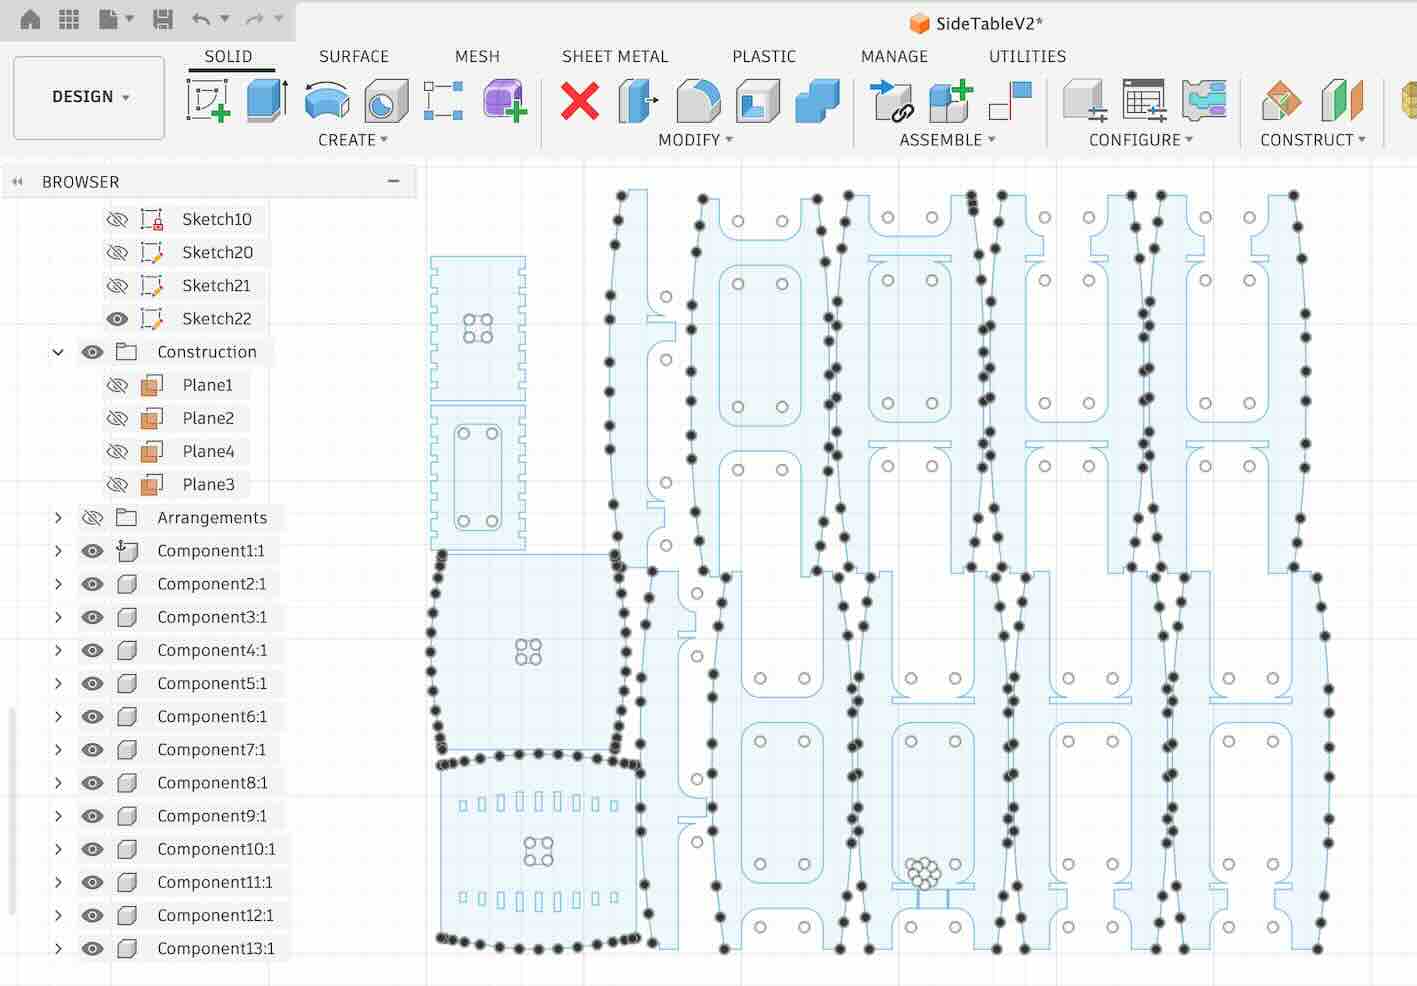Open the Configure table tool

[1144, 101]
